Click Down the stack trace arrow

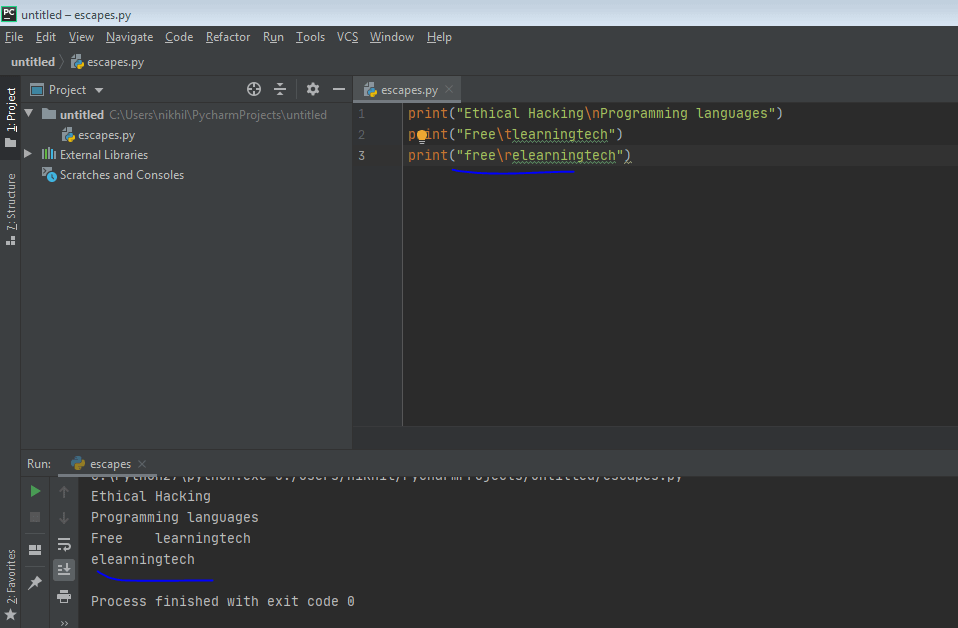[x=64, y=518]
